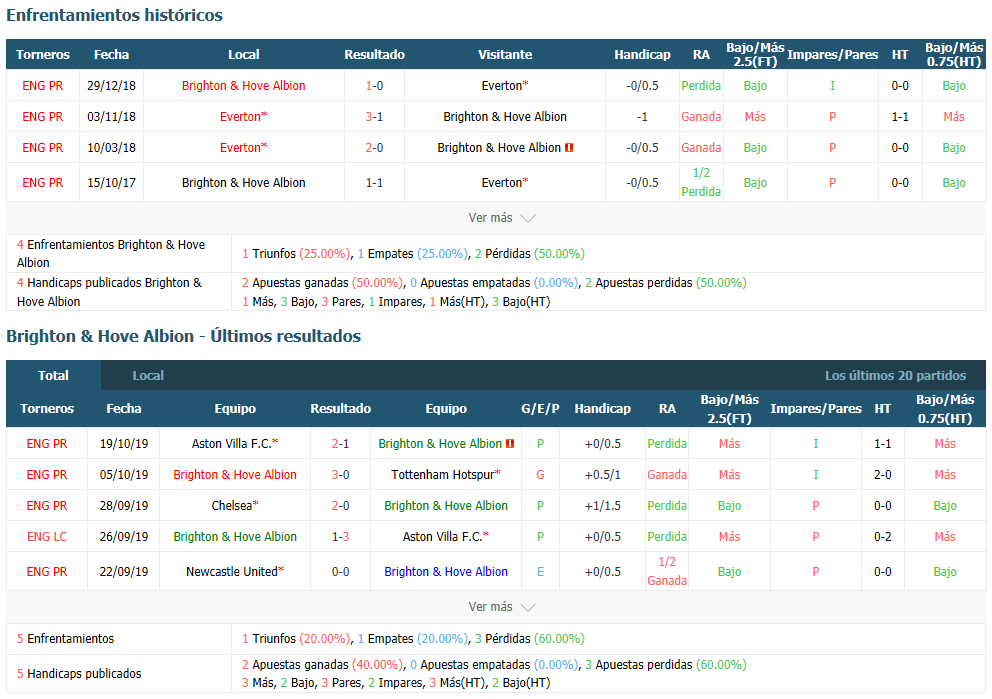Open Brighton & Hove Albion in 03/11/18 row
Viewport: 992px width, 699px height.
[505, 116]
